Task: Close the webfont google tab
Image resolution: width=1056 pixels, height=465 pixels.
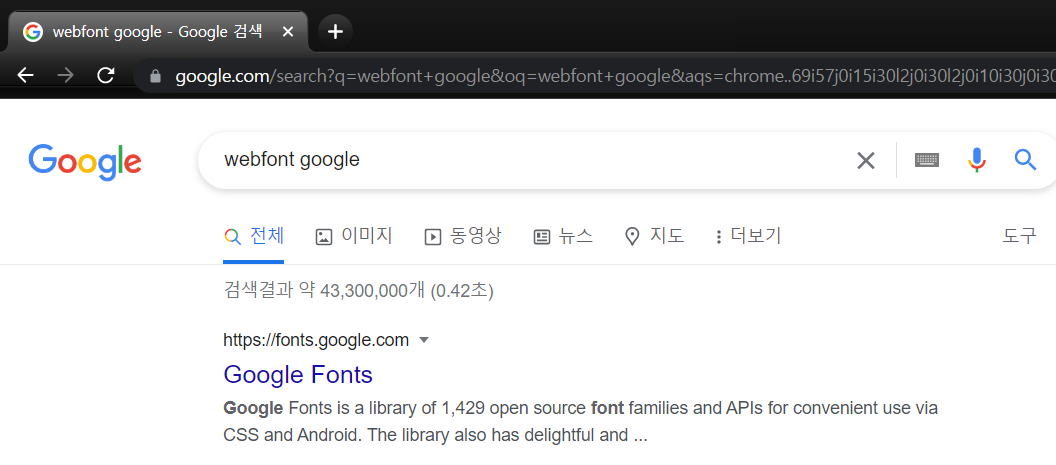Action: pyautogui.click(x=288, y=32)
